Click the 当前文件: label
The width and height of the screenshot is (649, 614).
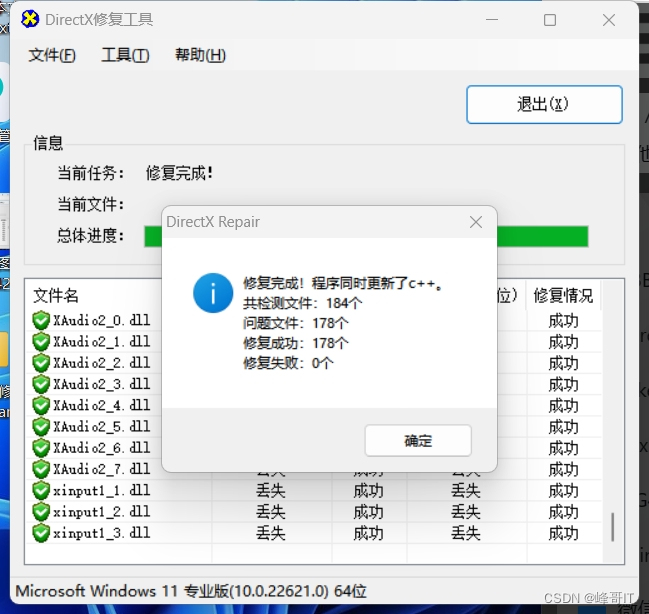[91, 205]
